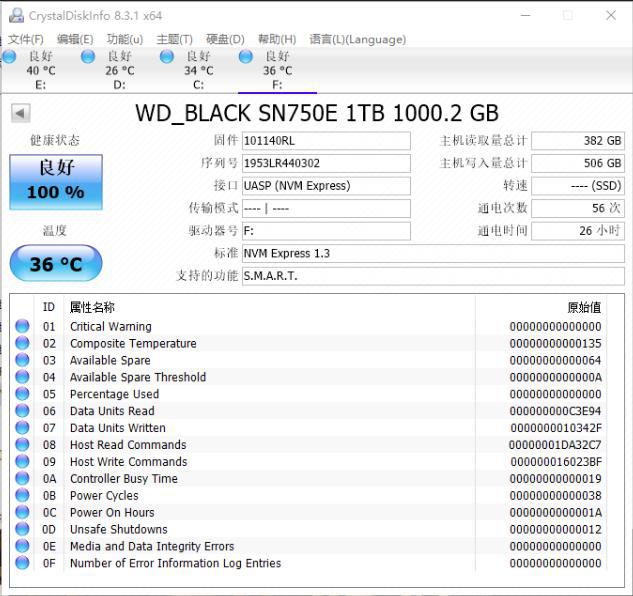Screen dimensions: 633x596
Task: Click the status orb of Power Cycles row
Action: click(x=22, y=495)
